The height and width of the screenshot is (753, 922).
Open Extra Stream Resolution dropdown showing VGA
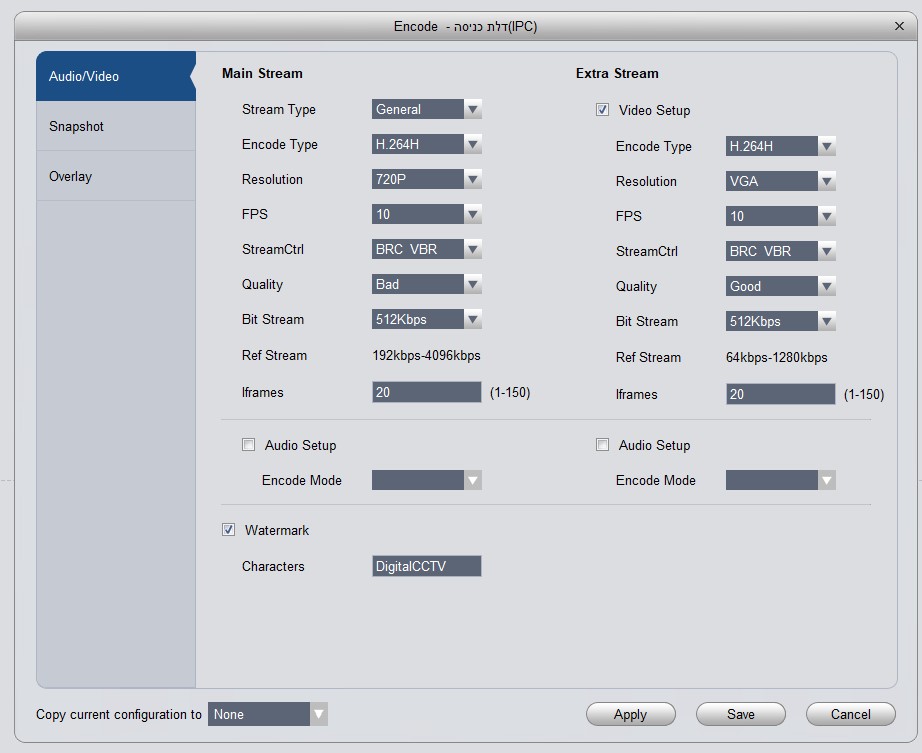click(780, 181)
